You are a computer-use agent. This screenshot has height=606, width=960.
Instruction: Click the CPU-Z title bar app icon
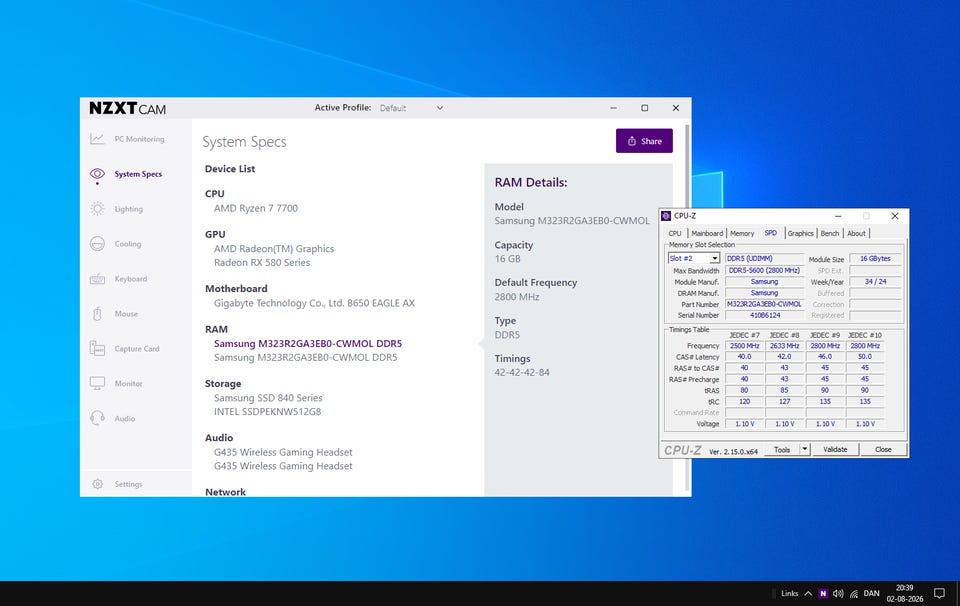click(x=666, y=216)
